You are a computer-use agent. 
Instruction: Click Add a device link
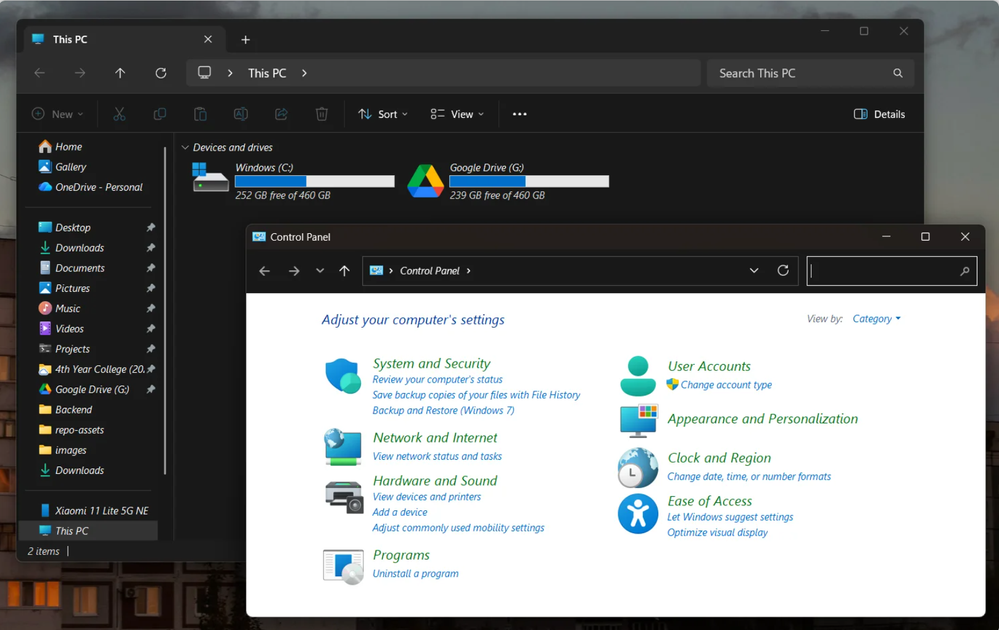click(x=399, y=512)
